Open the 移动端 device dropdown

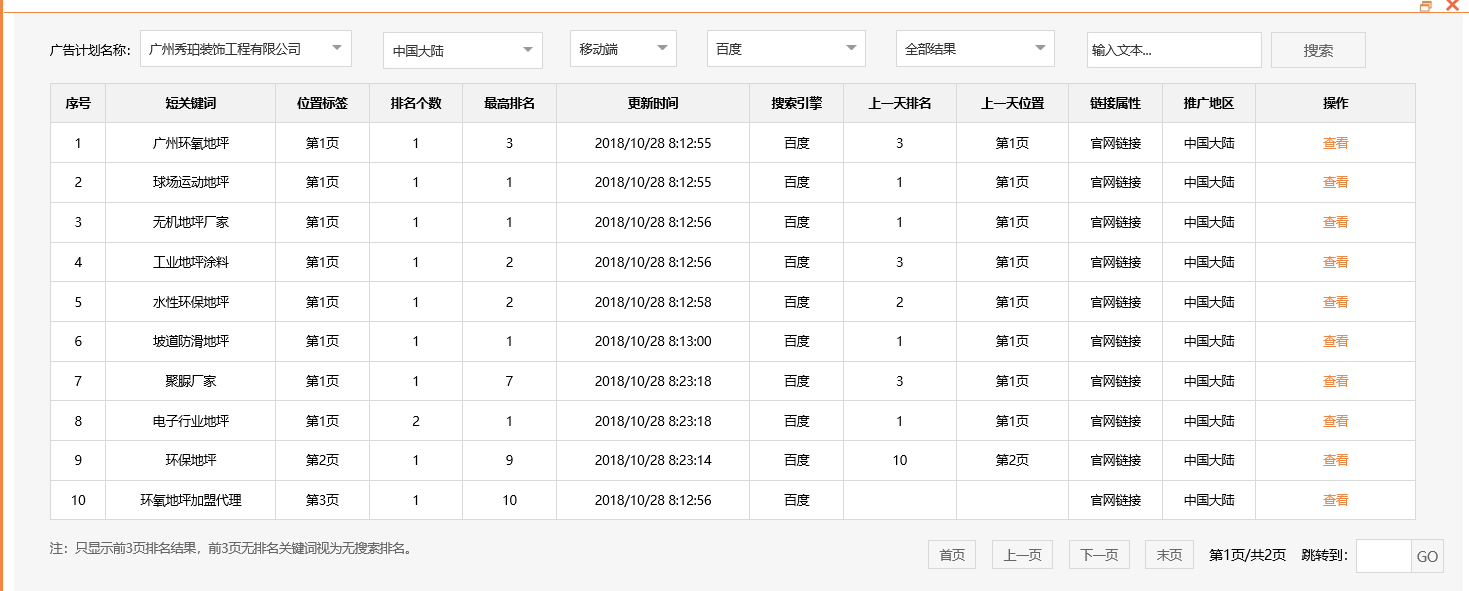point(622,47)
